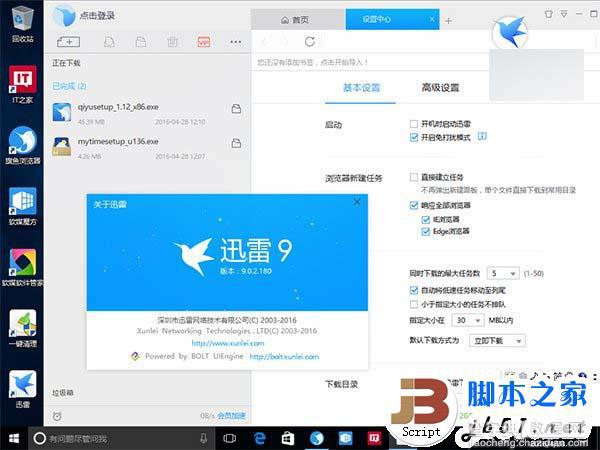
Task: Open the 软媒魔方 desktop shortcut
Action: coord(23,207)
